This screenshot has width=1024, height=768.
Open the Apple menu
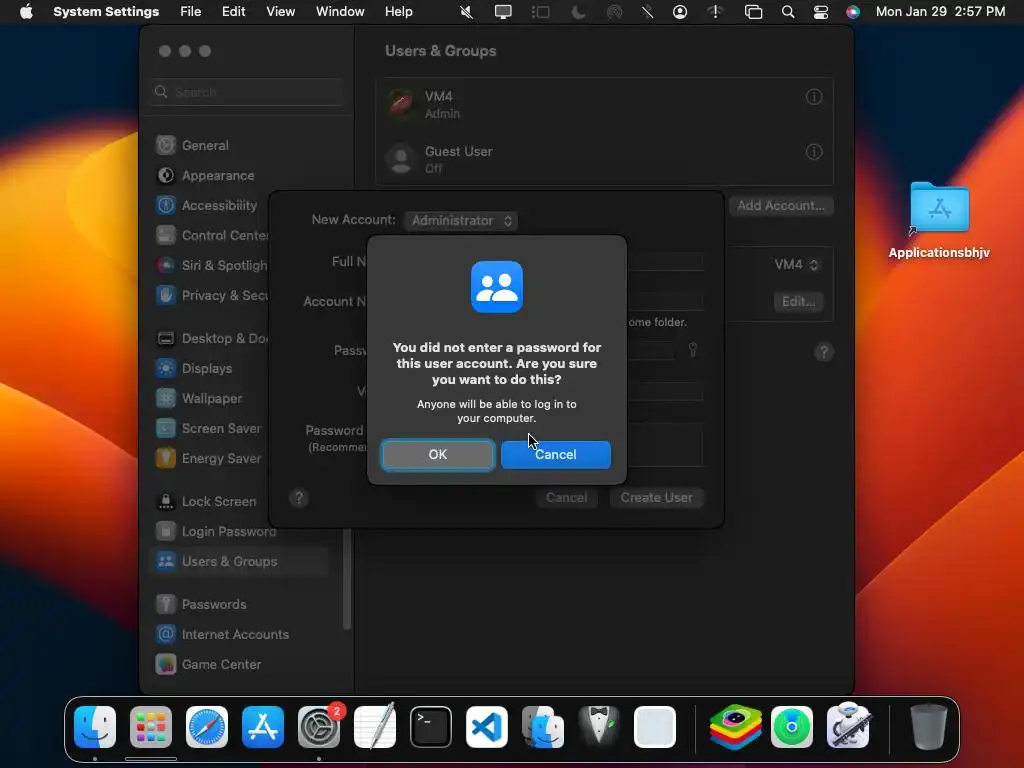(26, 12)
